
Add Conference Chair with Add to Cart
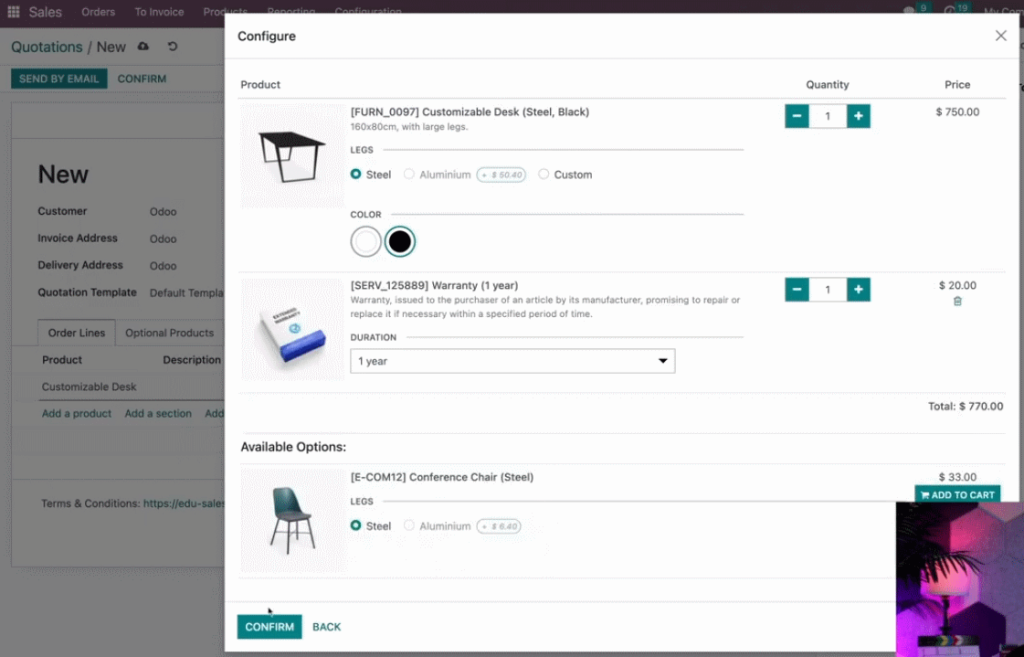tap(957, 494)
